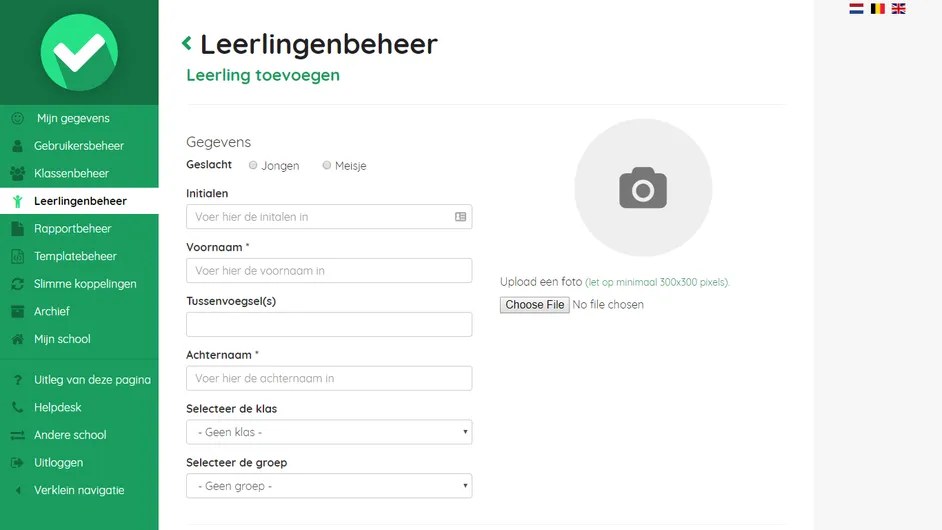942x530 pixels.
Task: Click the 'No file chosen' text
Action: [x=608, y=305]
